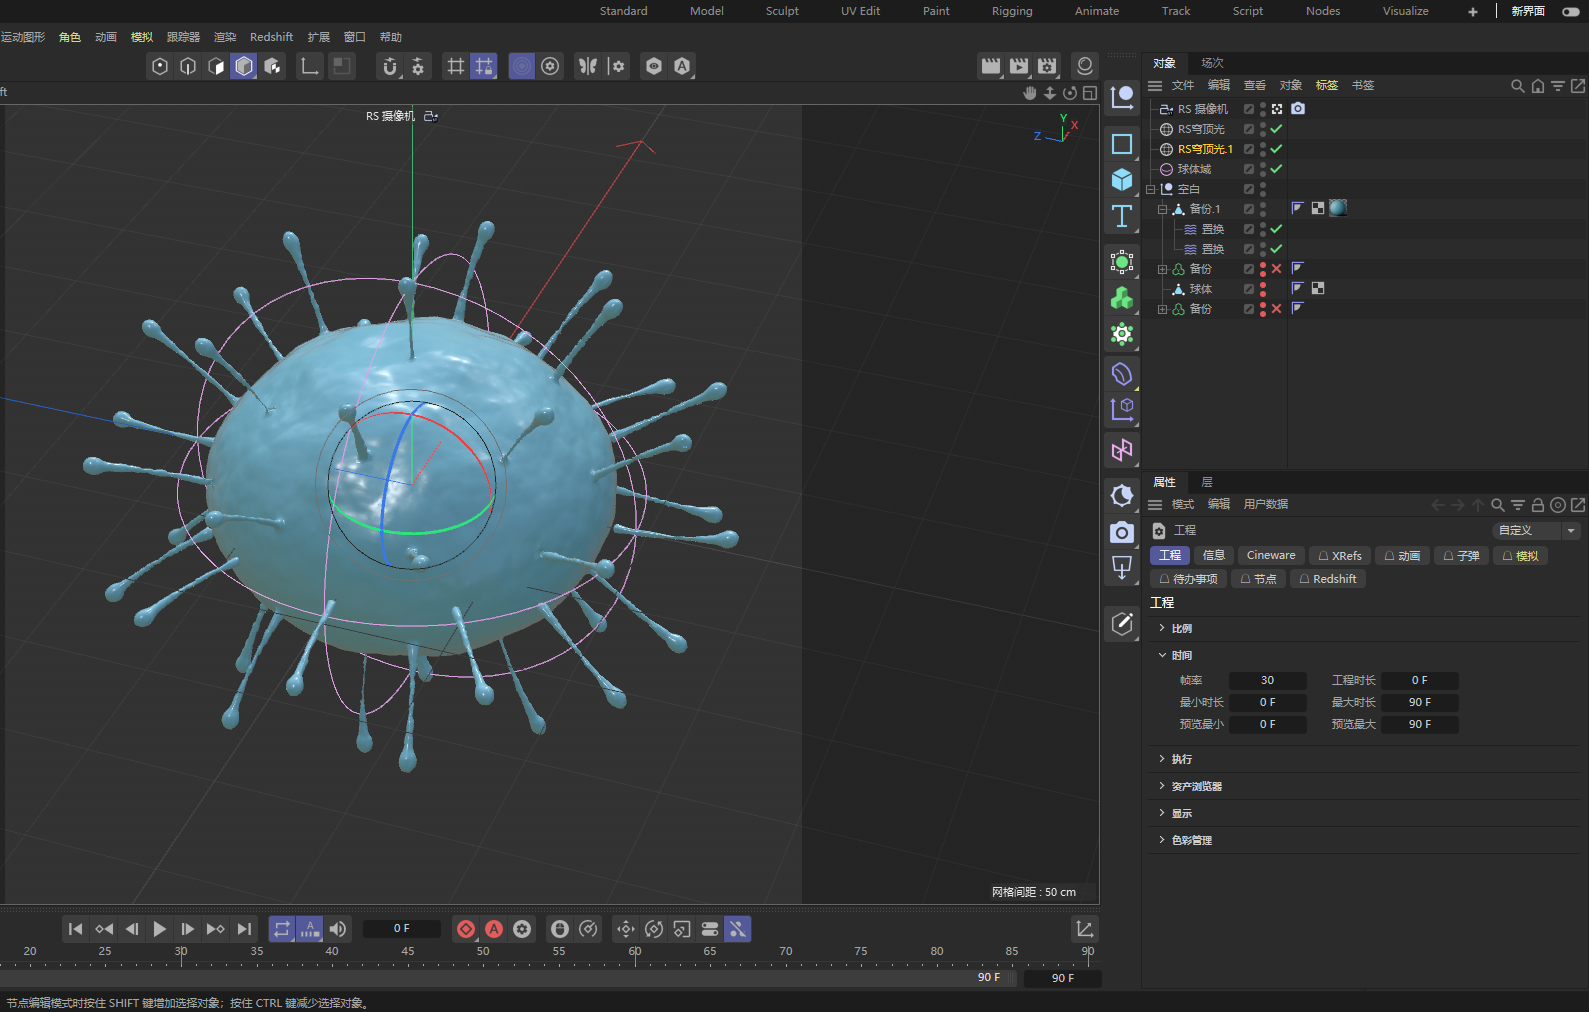Click the record keyframe red diamond button
1589x1012 pixels.
tap(466, 929)
